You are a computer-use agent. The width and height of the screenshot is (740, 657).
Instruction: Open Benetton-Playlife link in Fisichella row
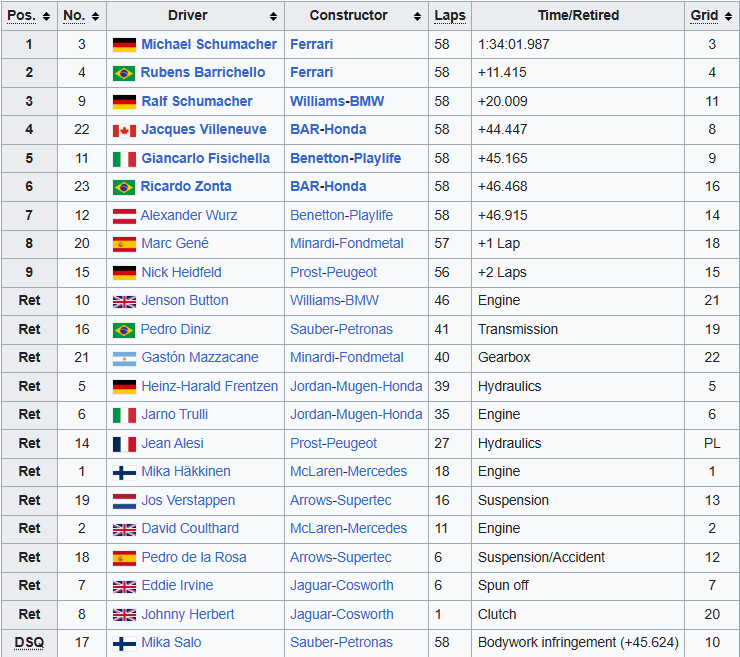tap(345, 159)
